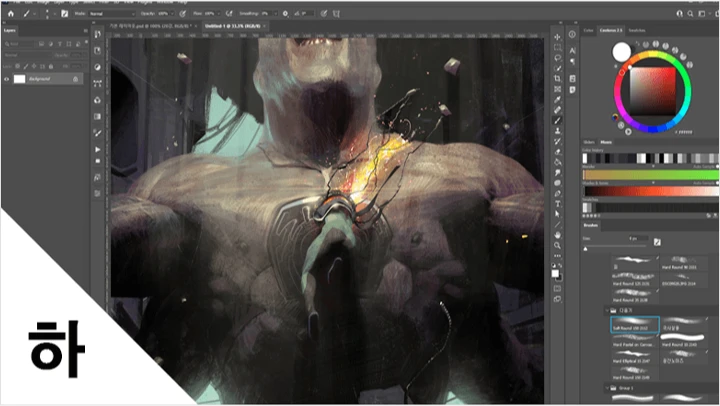Toggle lock all padlock in Layers panel
720x406 pixels.
pyautogui.click(x=51, y=66)
